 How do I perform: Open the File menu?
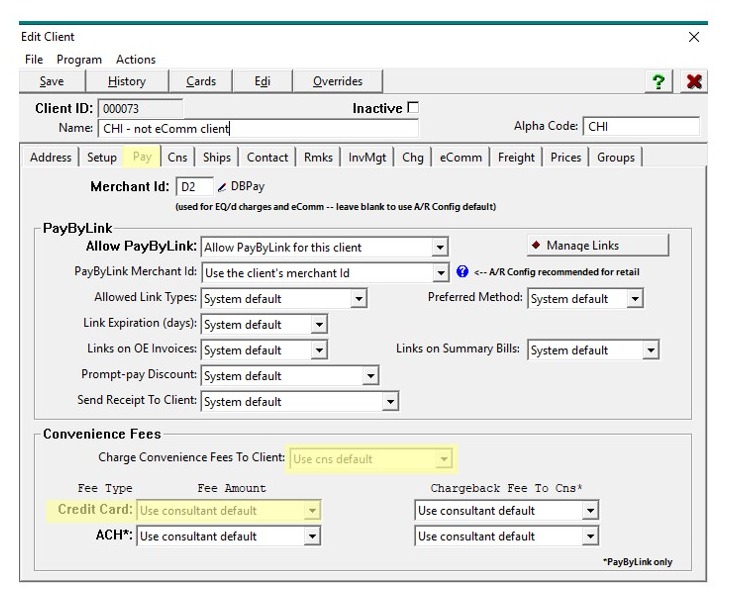(x=34, y=60)
